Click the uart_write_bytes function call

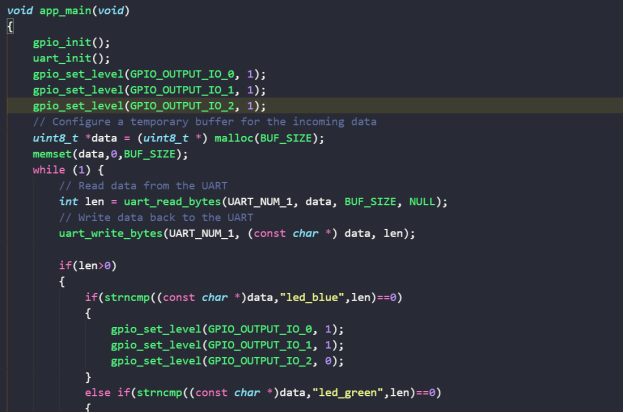111,234
